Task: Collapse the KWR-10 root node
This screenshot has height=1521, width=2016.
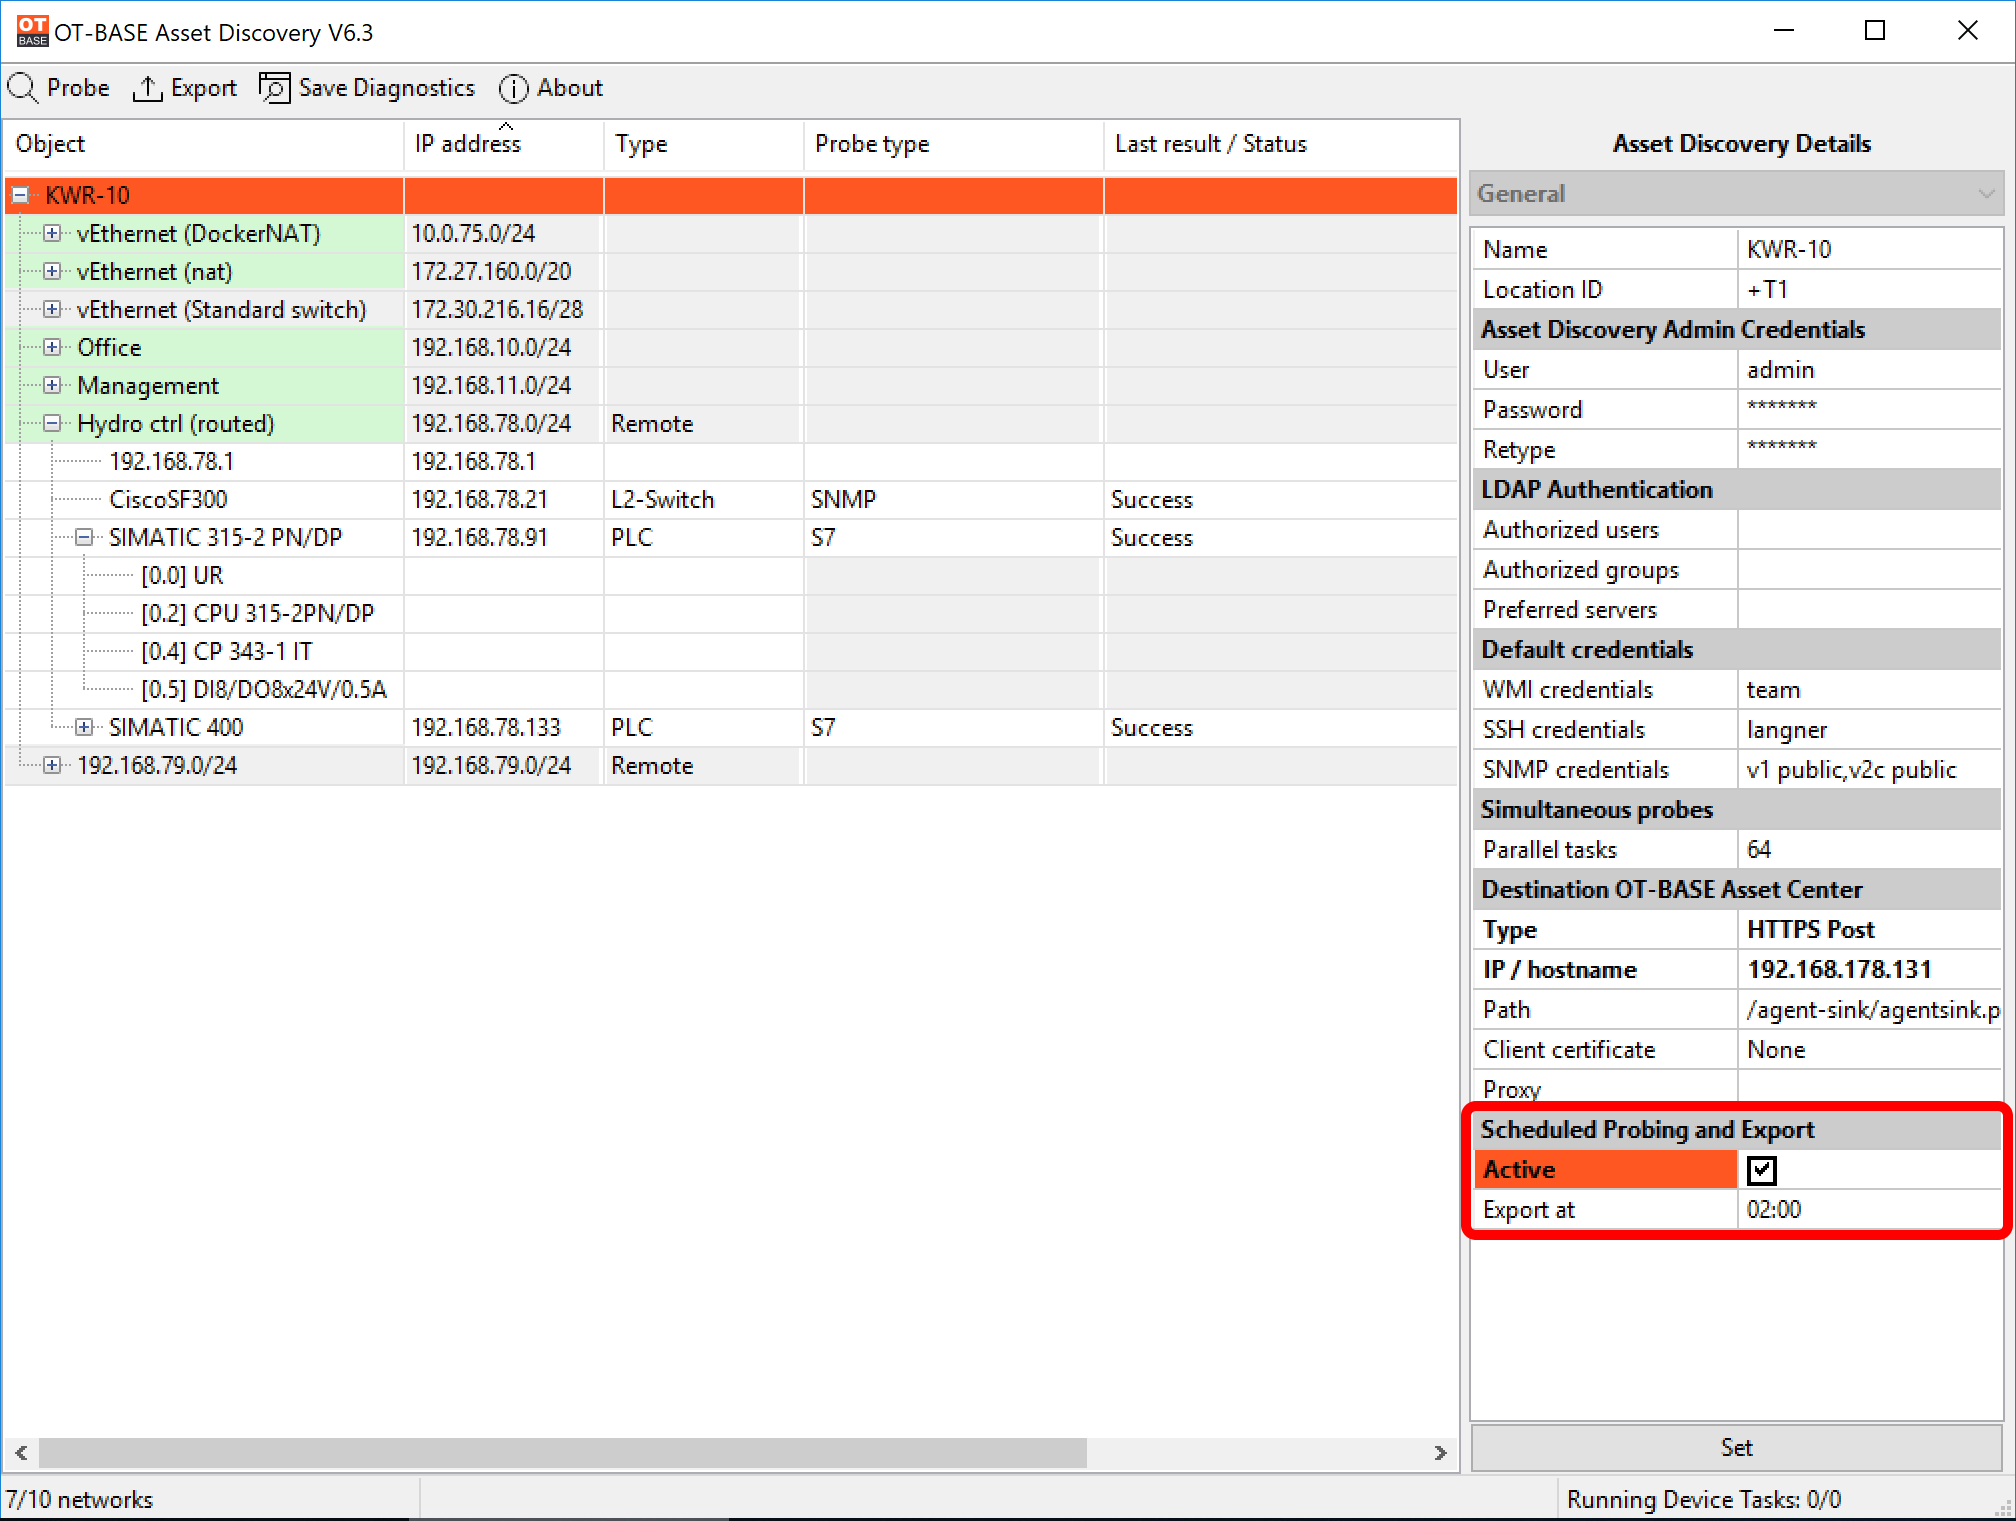Action: pyautogui.click(x=20, y=195)
